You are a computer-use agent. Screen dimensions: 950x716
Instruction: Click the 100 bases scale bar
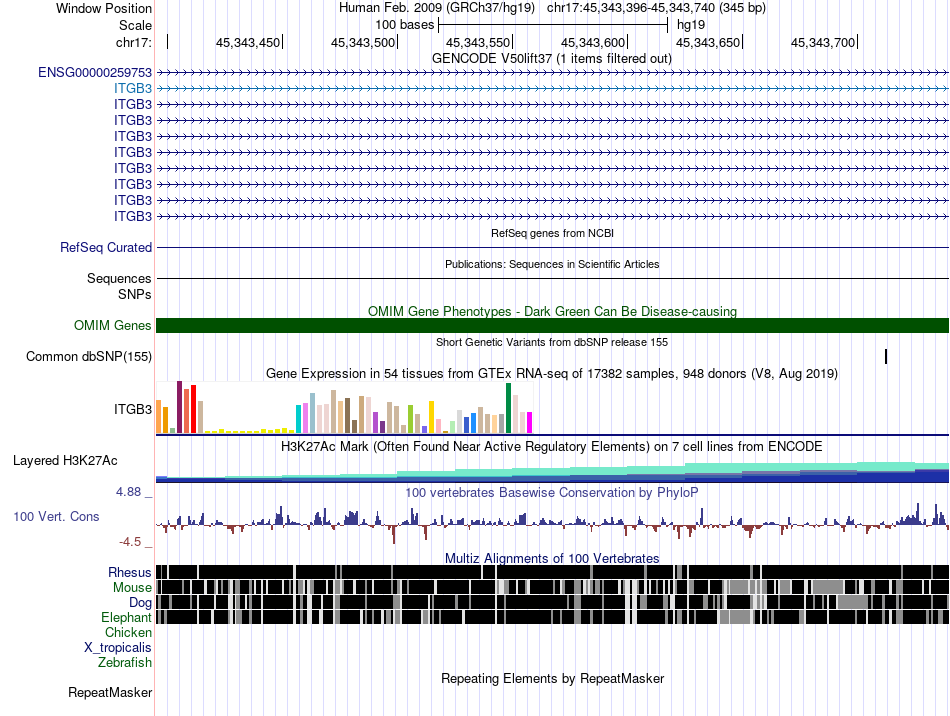[x=553, y=25]
